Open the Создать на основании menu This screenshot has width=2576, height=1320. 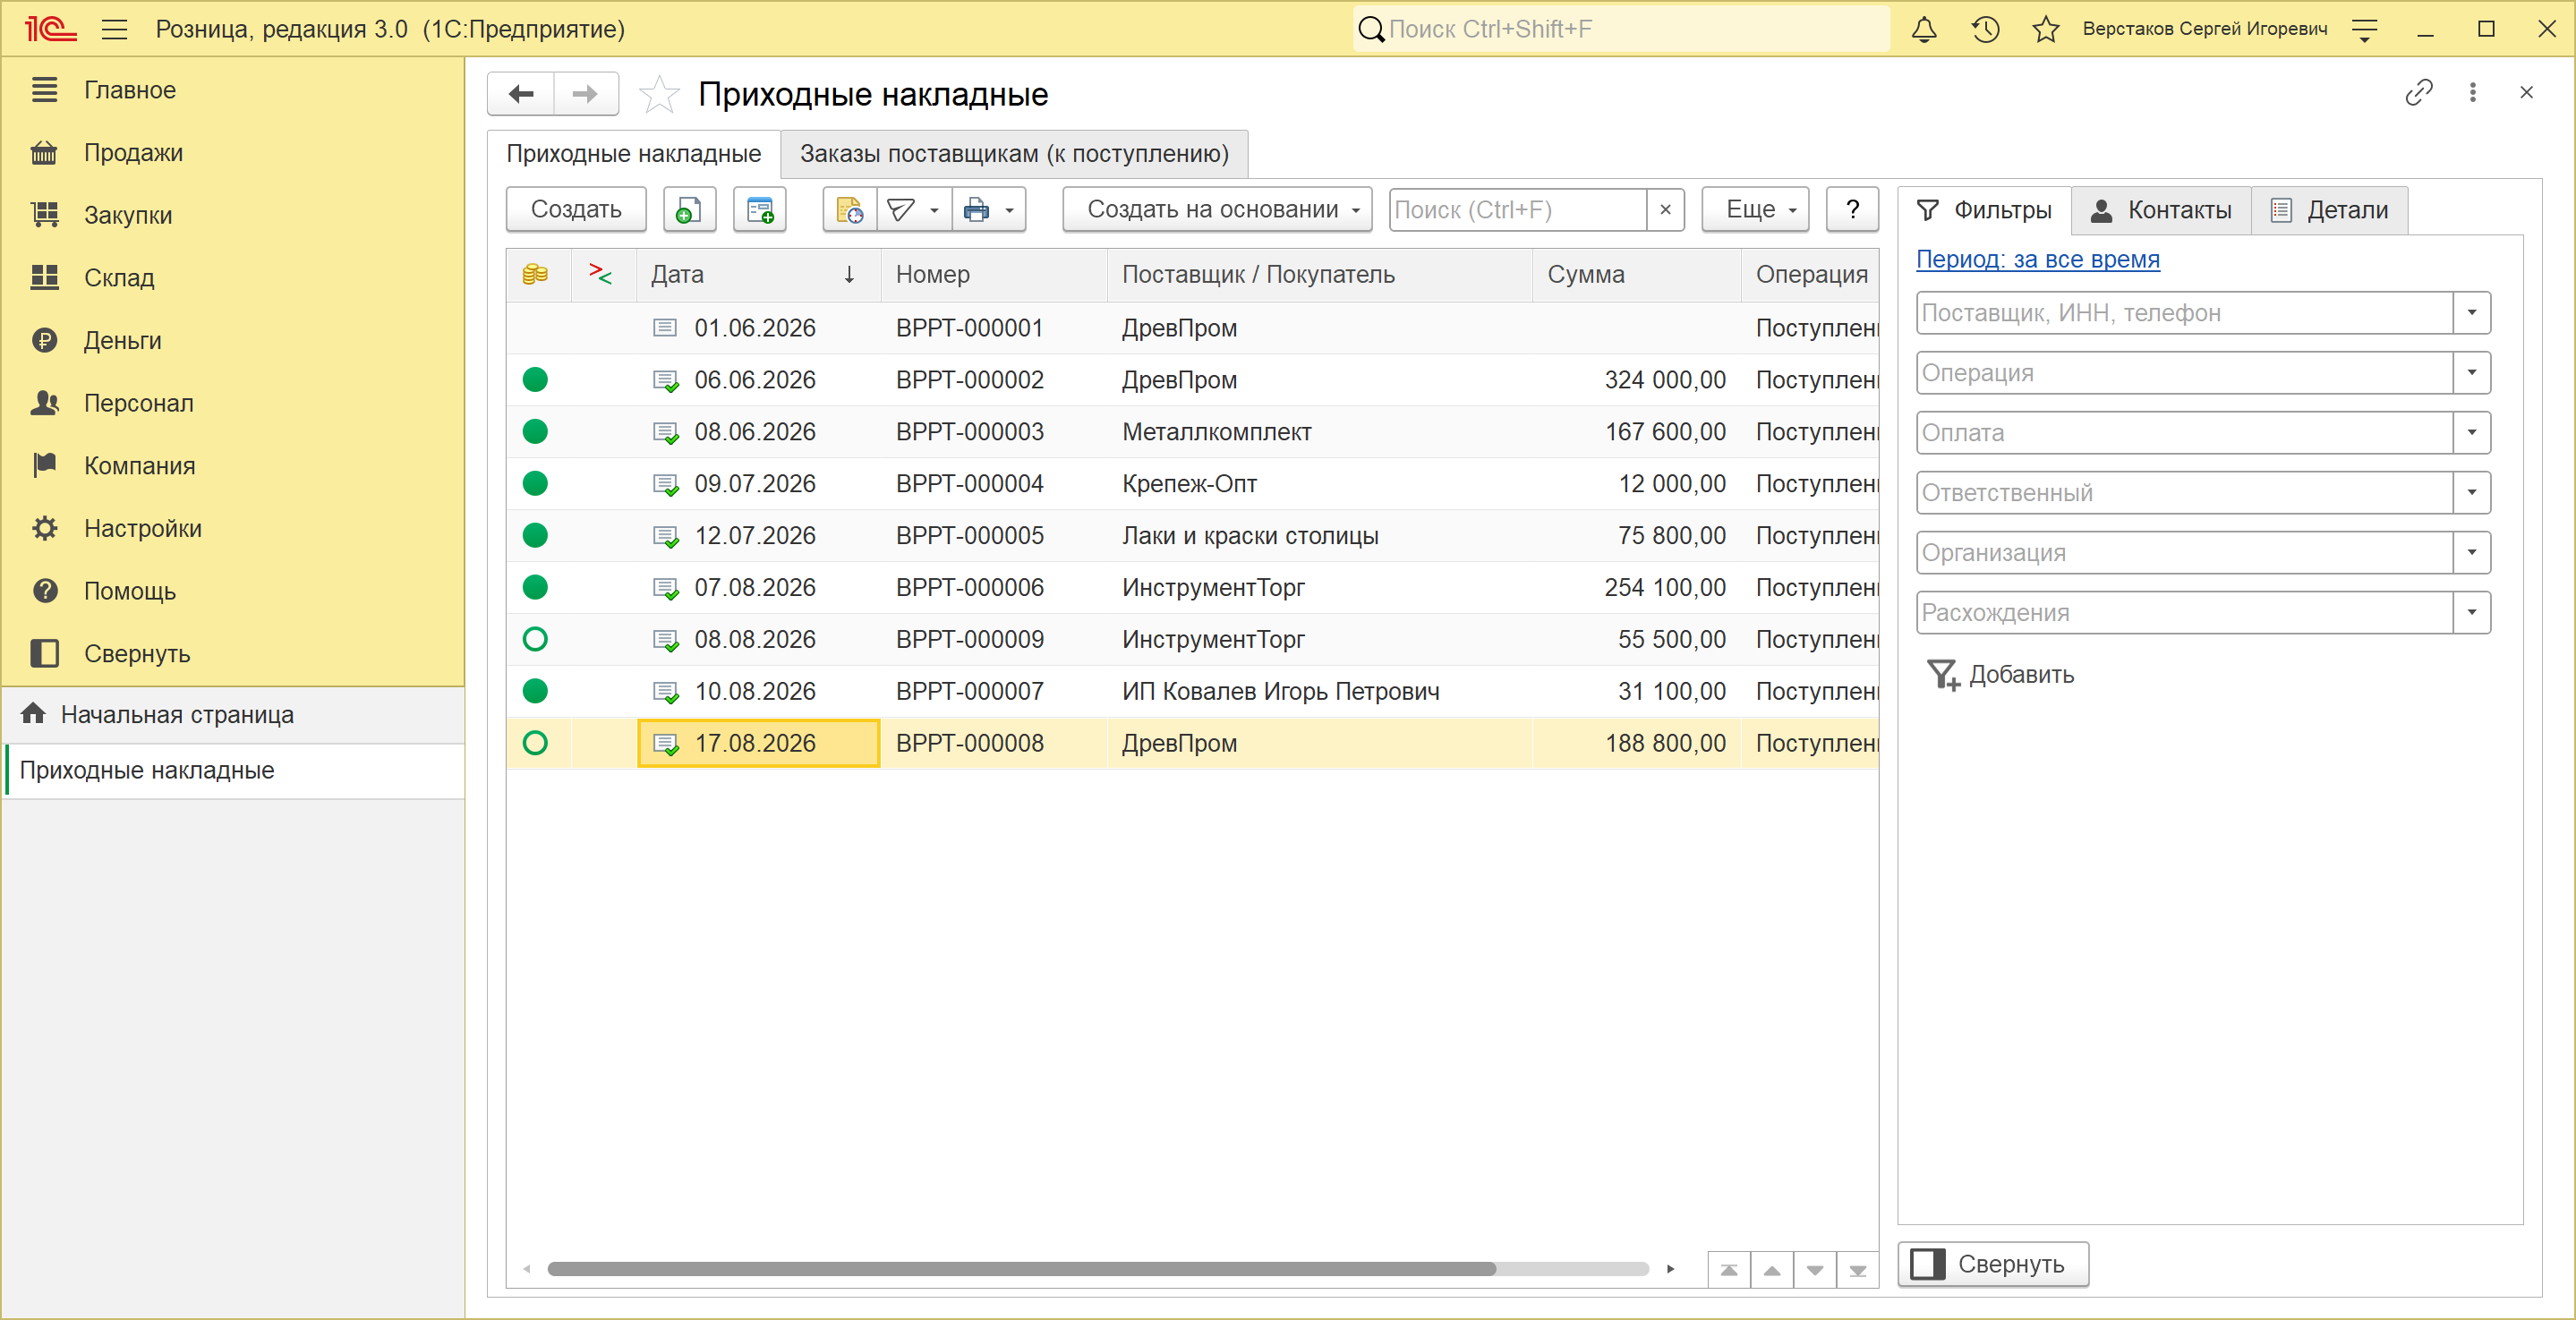[x=1217, y=209]
